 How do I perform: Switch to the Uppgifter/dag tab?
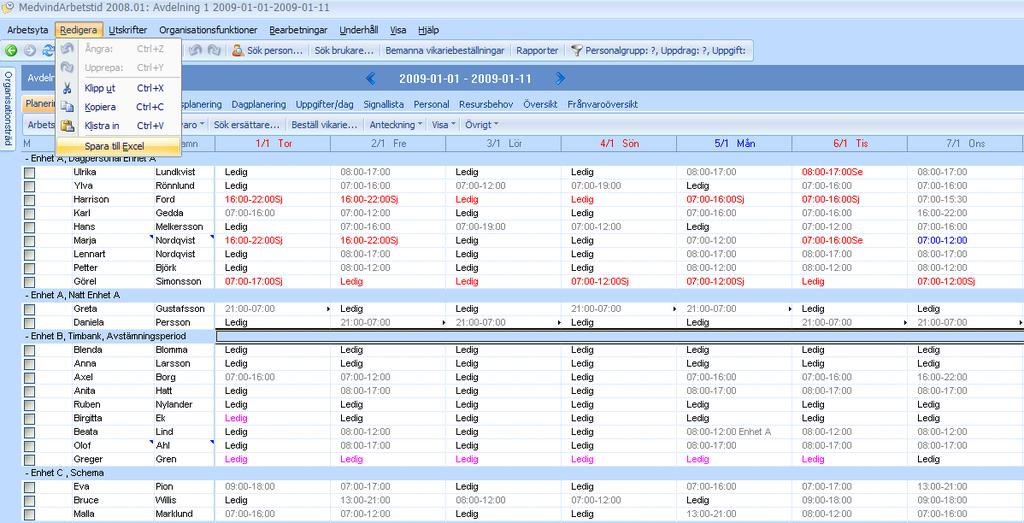[x=325, y=104]
